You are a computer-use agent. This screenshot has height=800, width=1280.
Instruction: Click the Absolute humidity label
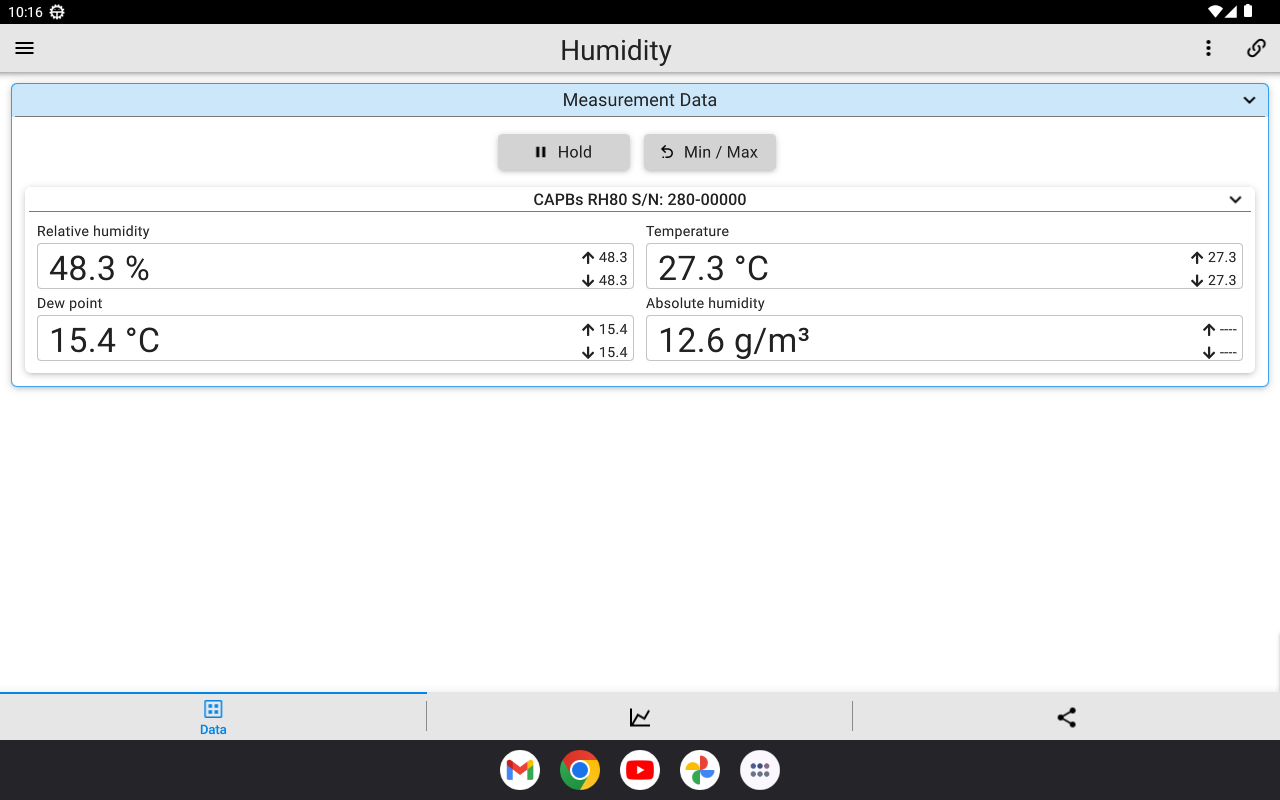705,303
